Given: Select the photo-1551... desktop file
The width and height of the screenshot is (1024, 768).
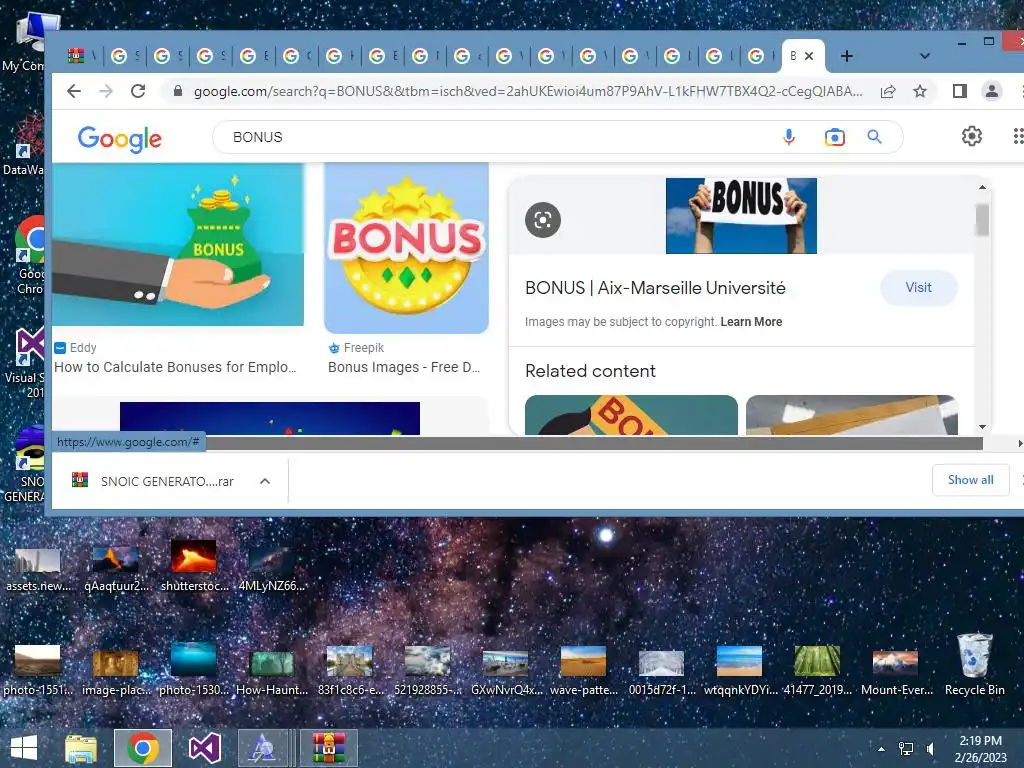Looking at the screenshot, I should click(x=38, y=671).
